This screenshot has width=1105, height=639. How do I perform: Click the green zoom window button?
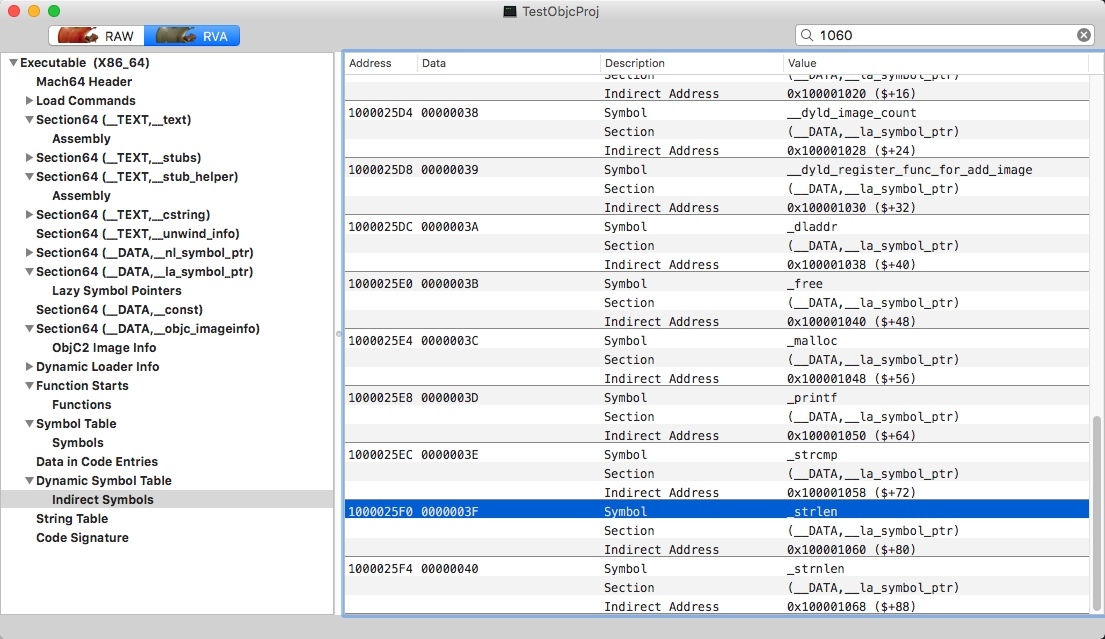(54, 11)
